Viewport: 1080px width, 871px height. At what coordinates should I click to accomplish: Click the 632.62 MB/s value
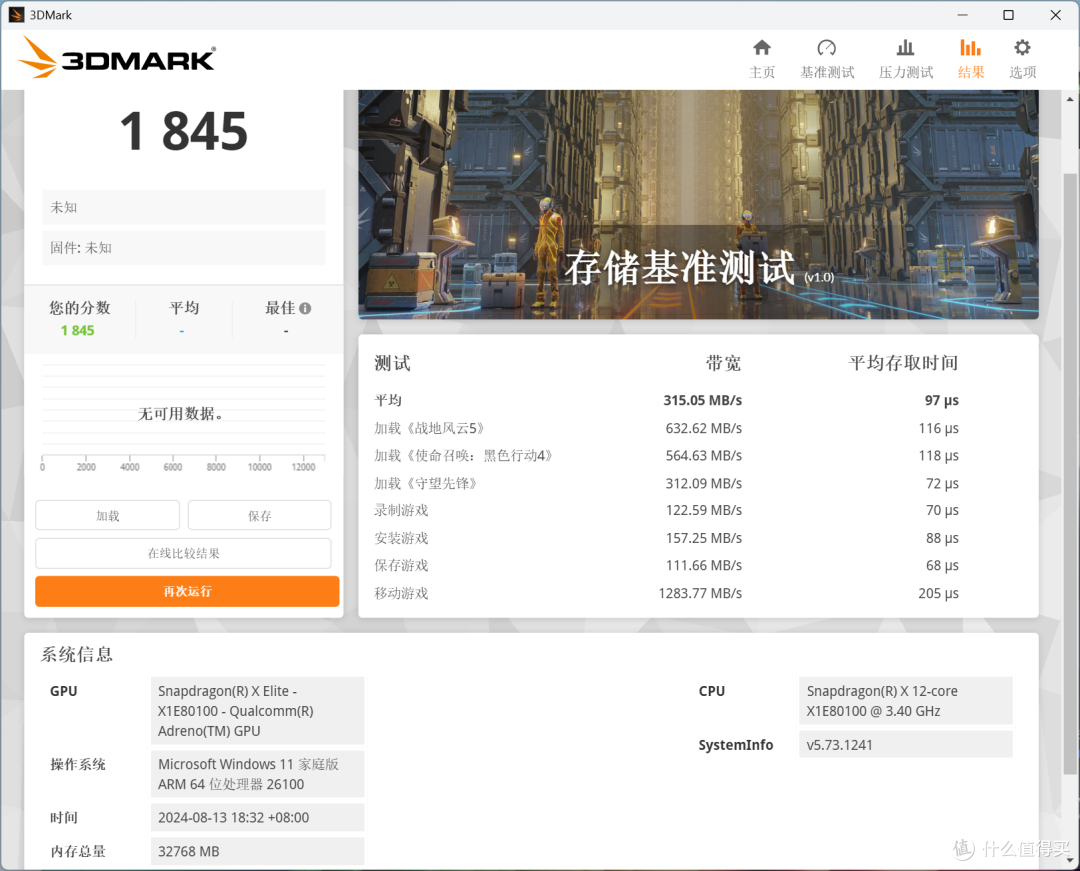[703, 428]
